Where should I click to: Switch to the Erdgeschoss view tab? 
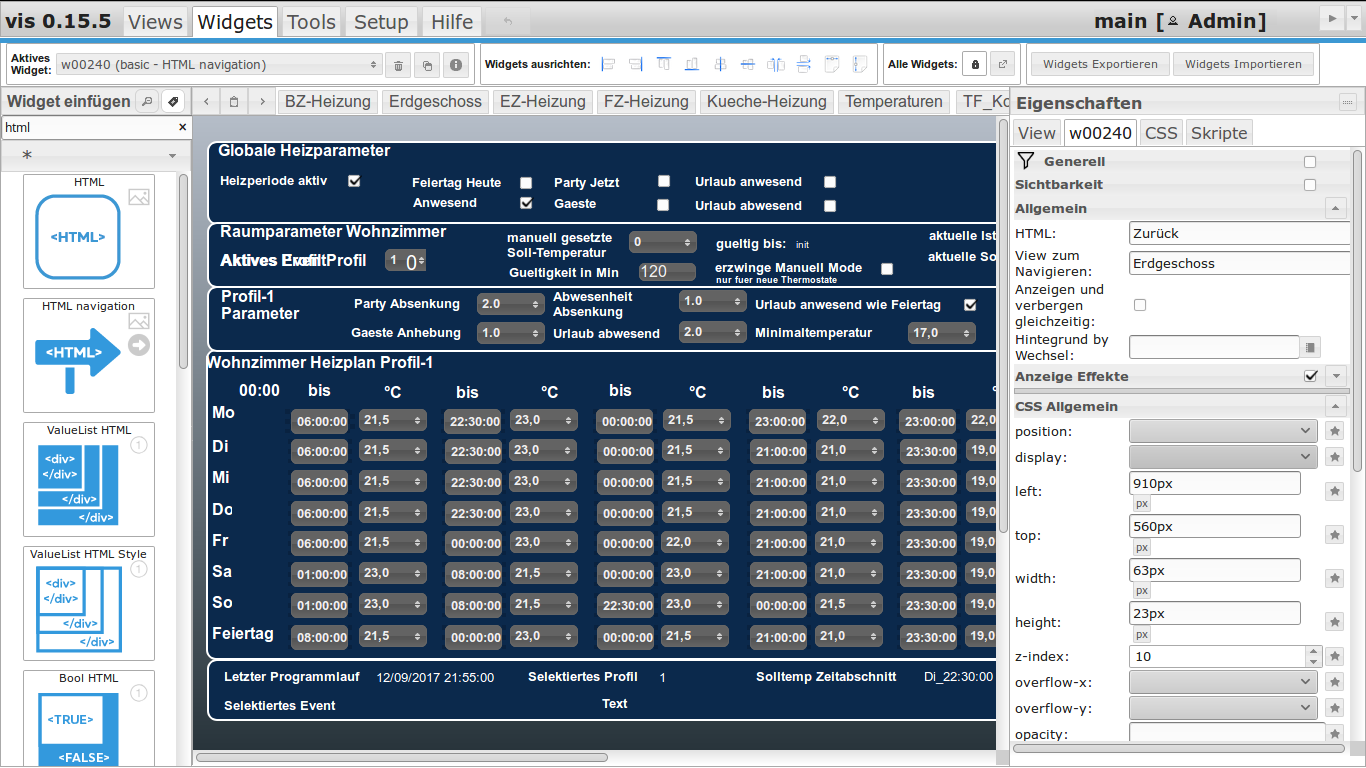coord(435,101)
